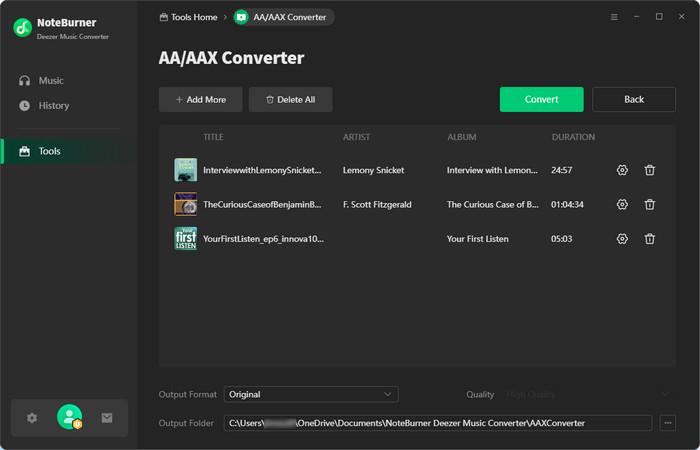Open settings for Lemony Snicket interview row

[622, 170]
